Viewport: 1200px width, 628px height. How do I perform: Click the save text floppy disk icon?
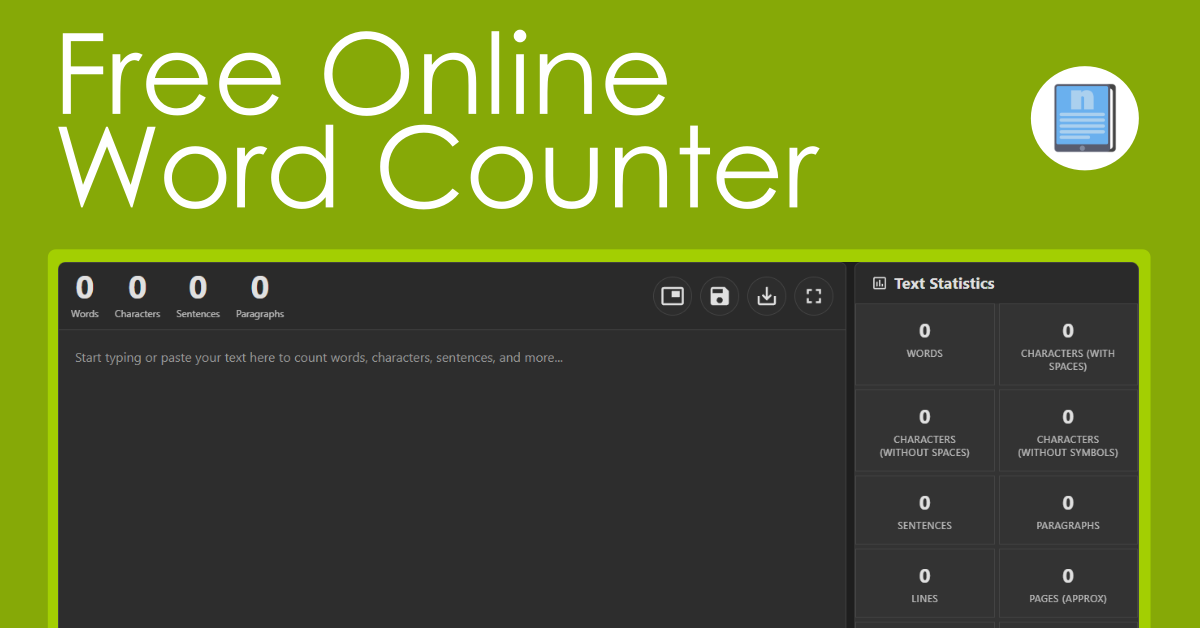[719, 296]
